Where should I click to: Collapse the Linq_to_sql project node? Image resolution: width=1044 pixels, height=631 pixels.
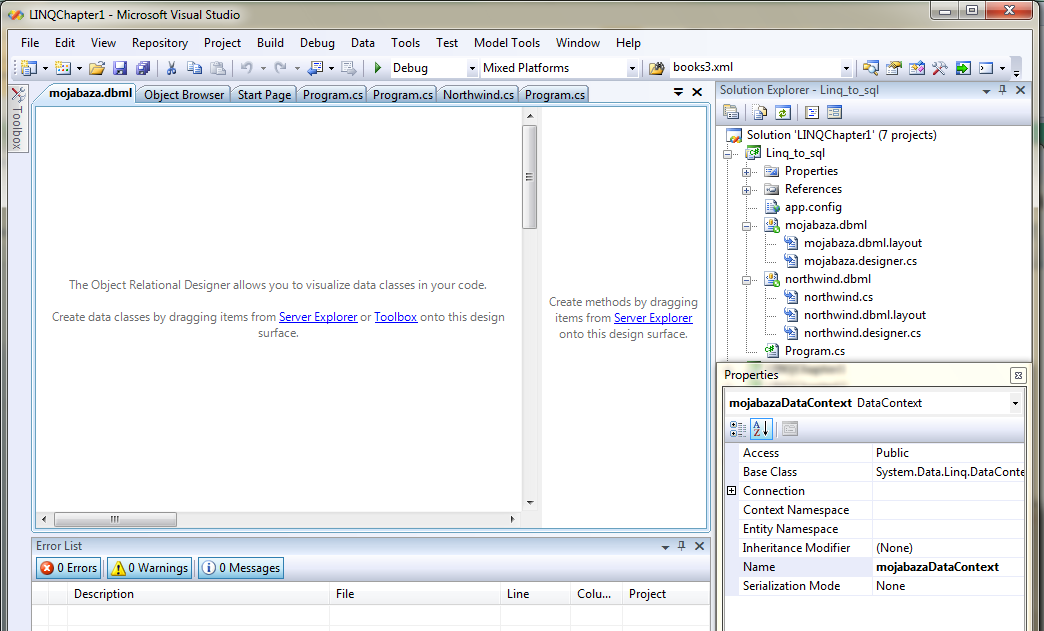click(x=728, y=154)
